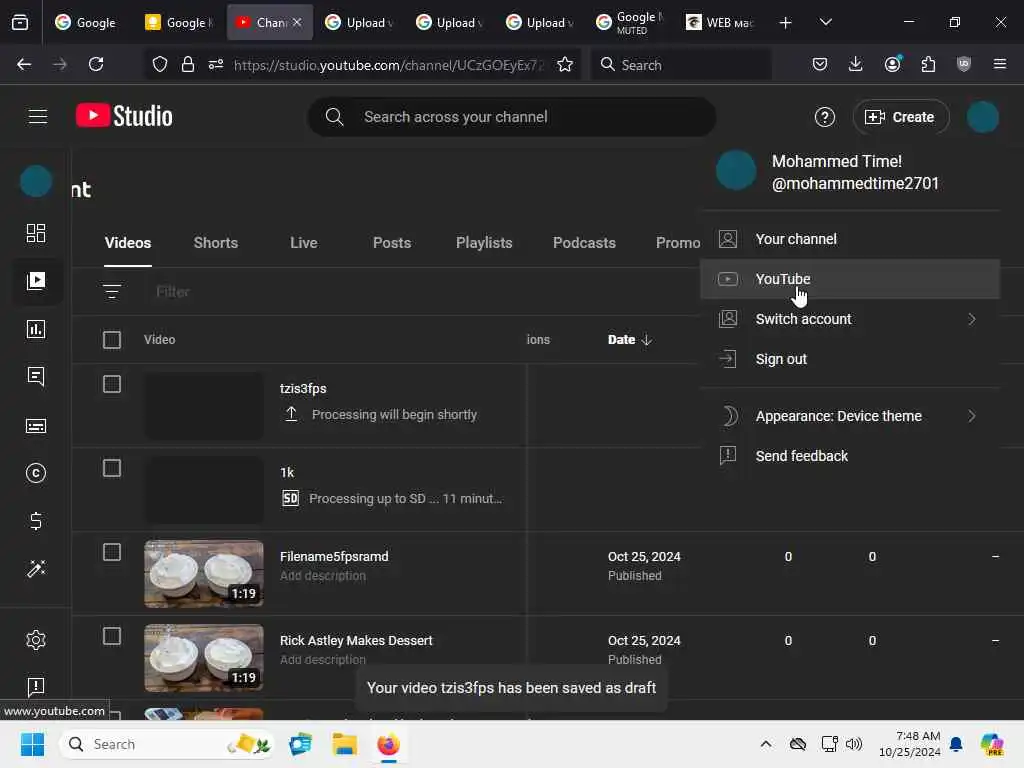Select Your channel in account menu
The height and width of the screenshot is (768, 1024).
pos(850,239)
